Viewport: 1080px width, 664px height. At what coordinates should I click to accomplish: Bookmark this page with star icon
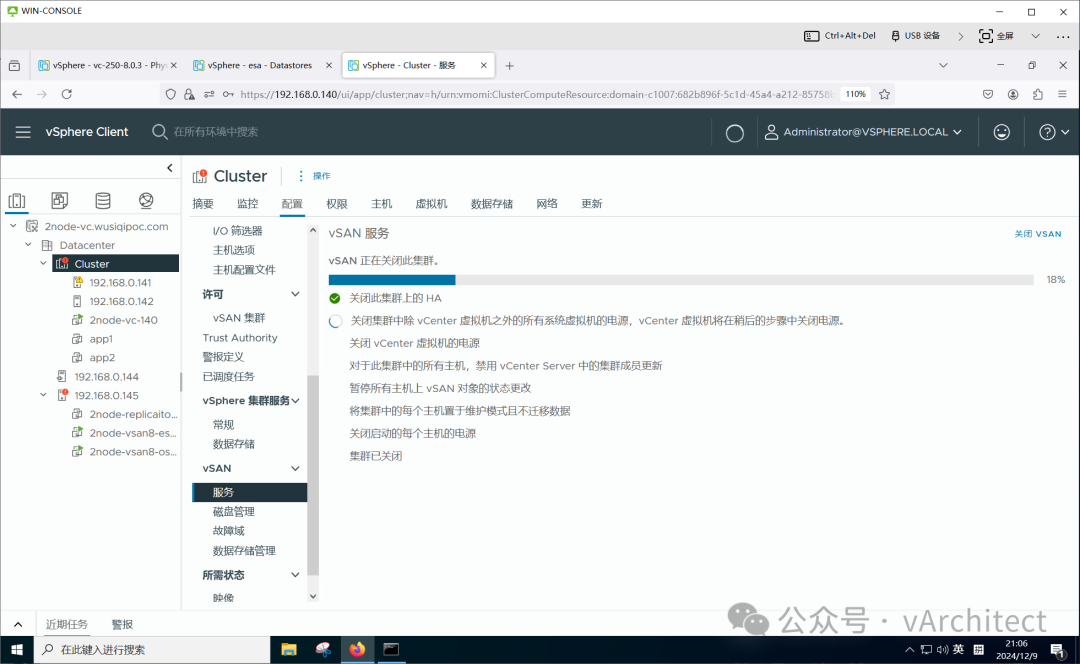(884, 94)
